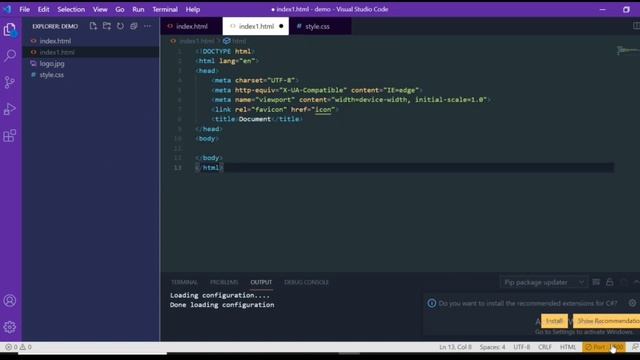Open the Source Control view
This screenshot has height=360, width=640.
click(x=10, y=82)
